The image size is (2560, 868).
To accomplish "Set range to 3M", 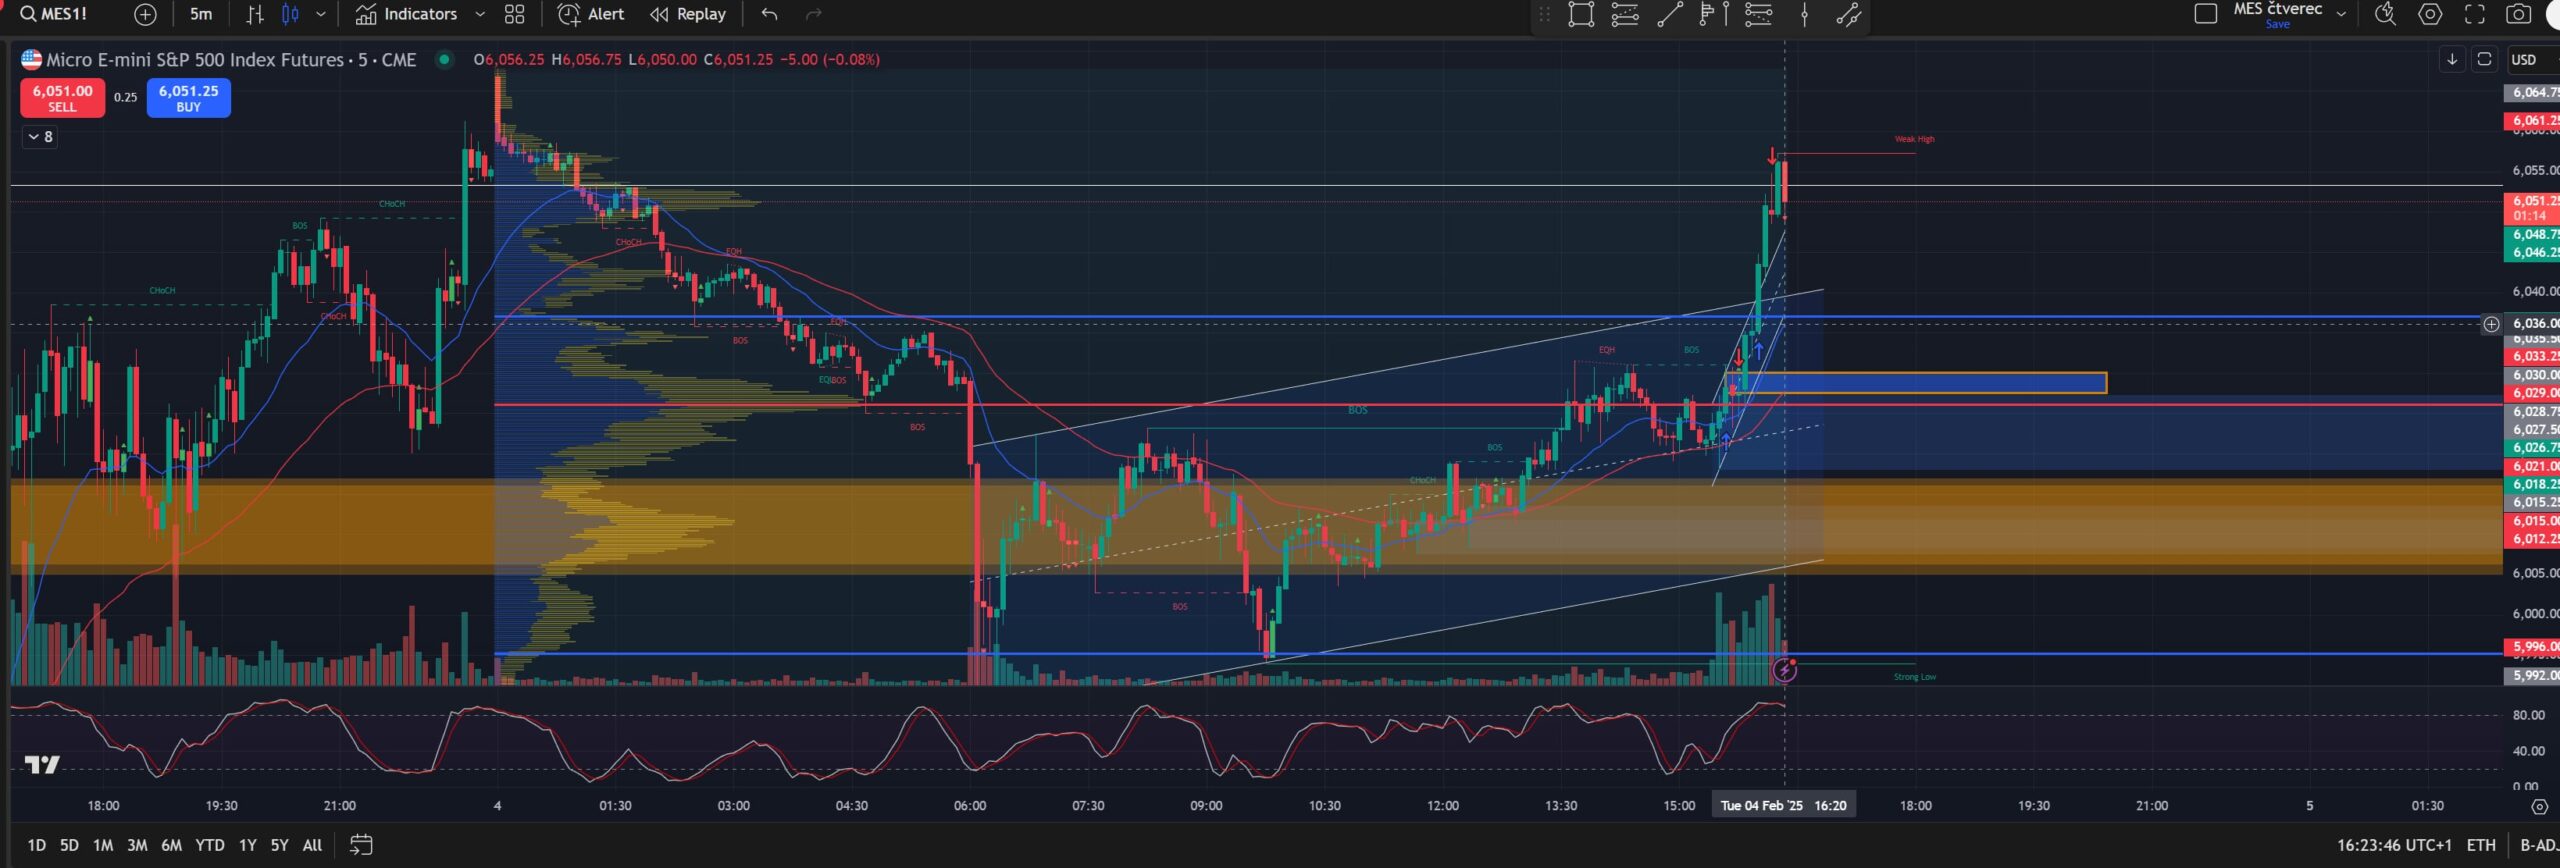I will 137,845.
